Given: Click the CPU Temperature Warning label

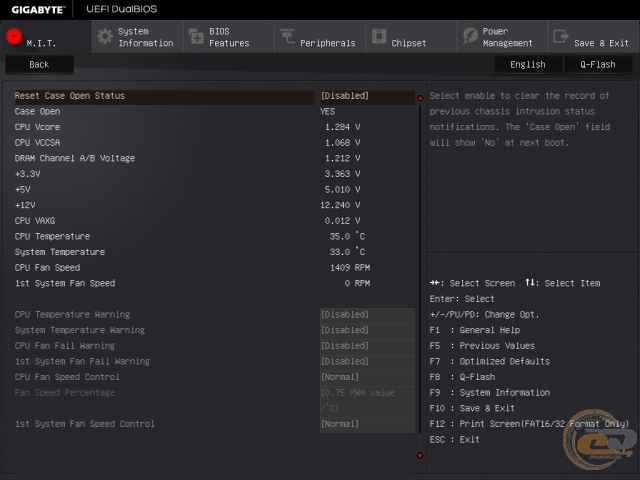Looking at the screenshot, I should pyautogui.click(x=72, y=315).
